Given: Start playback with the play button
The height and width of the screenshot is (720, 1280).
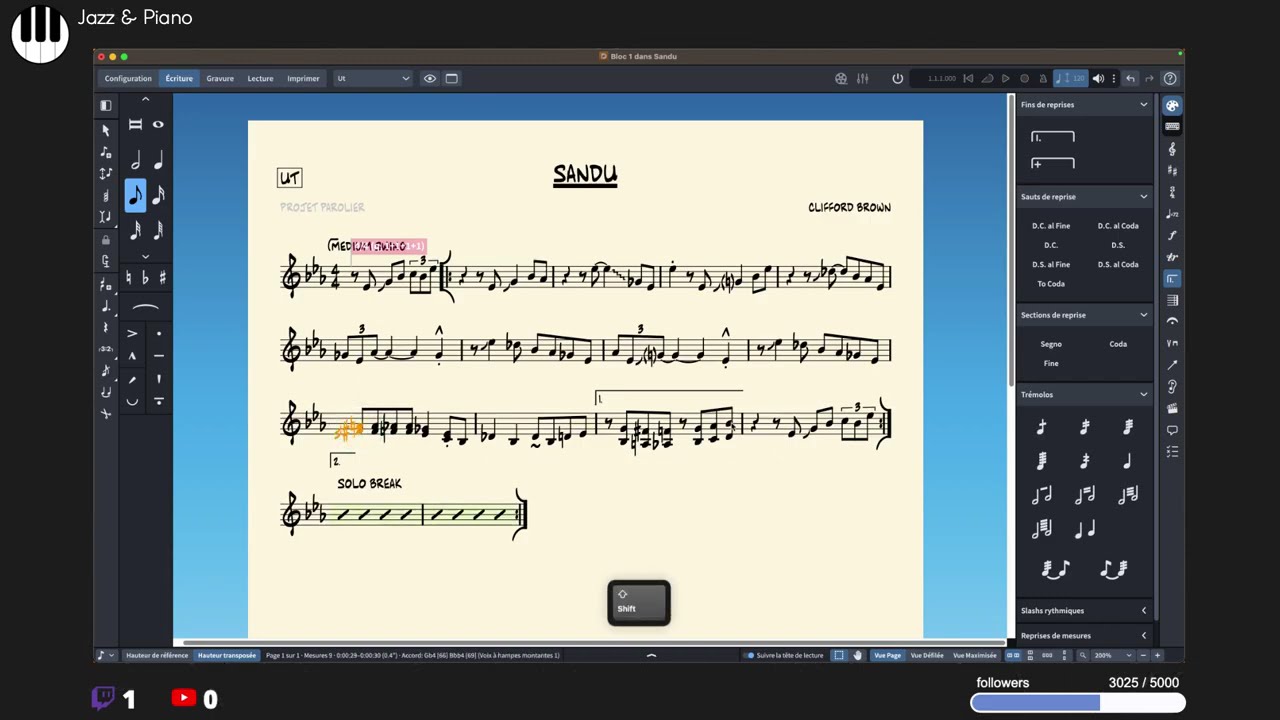Looking at the screenshot, I should [x=1006, y=78].
